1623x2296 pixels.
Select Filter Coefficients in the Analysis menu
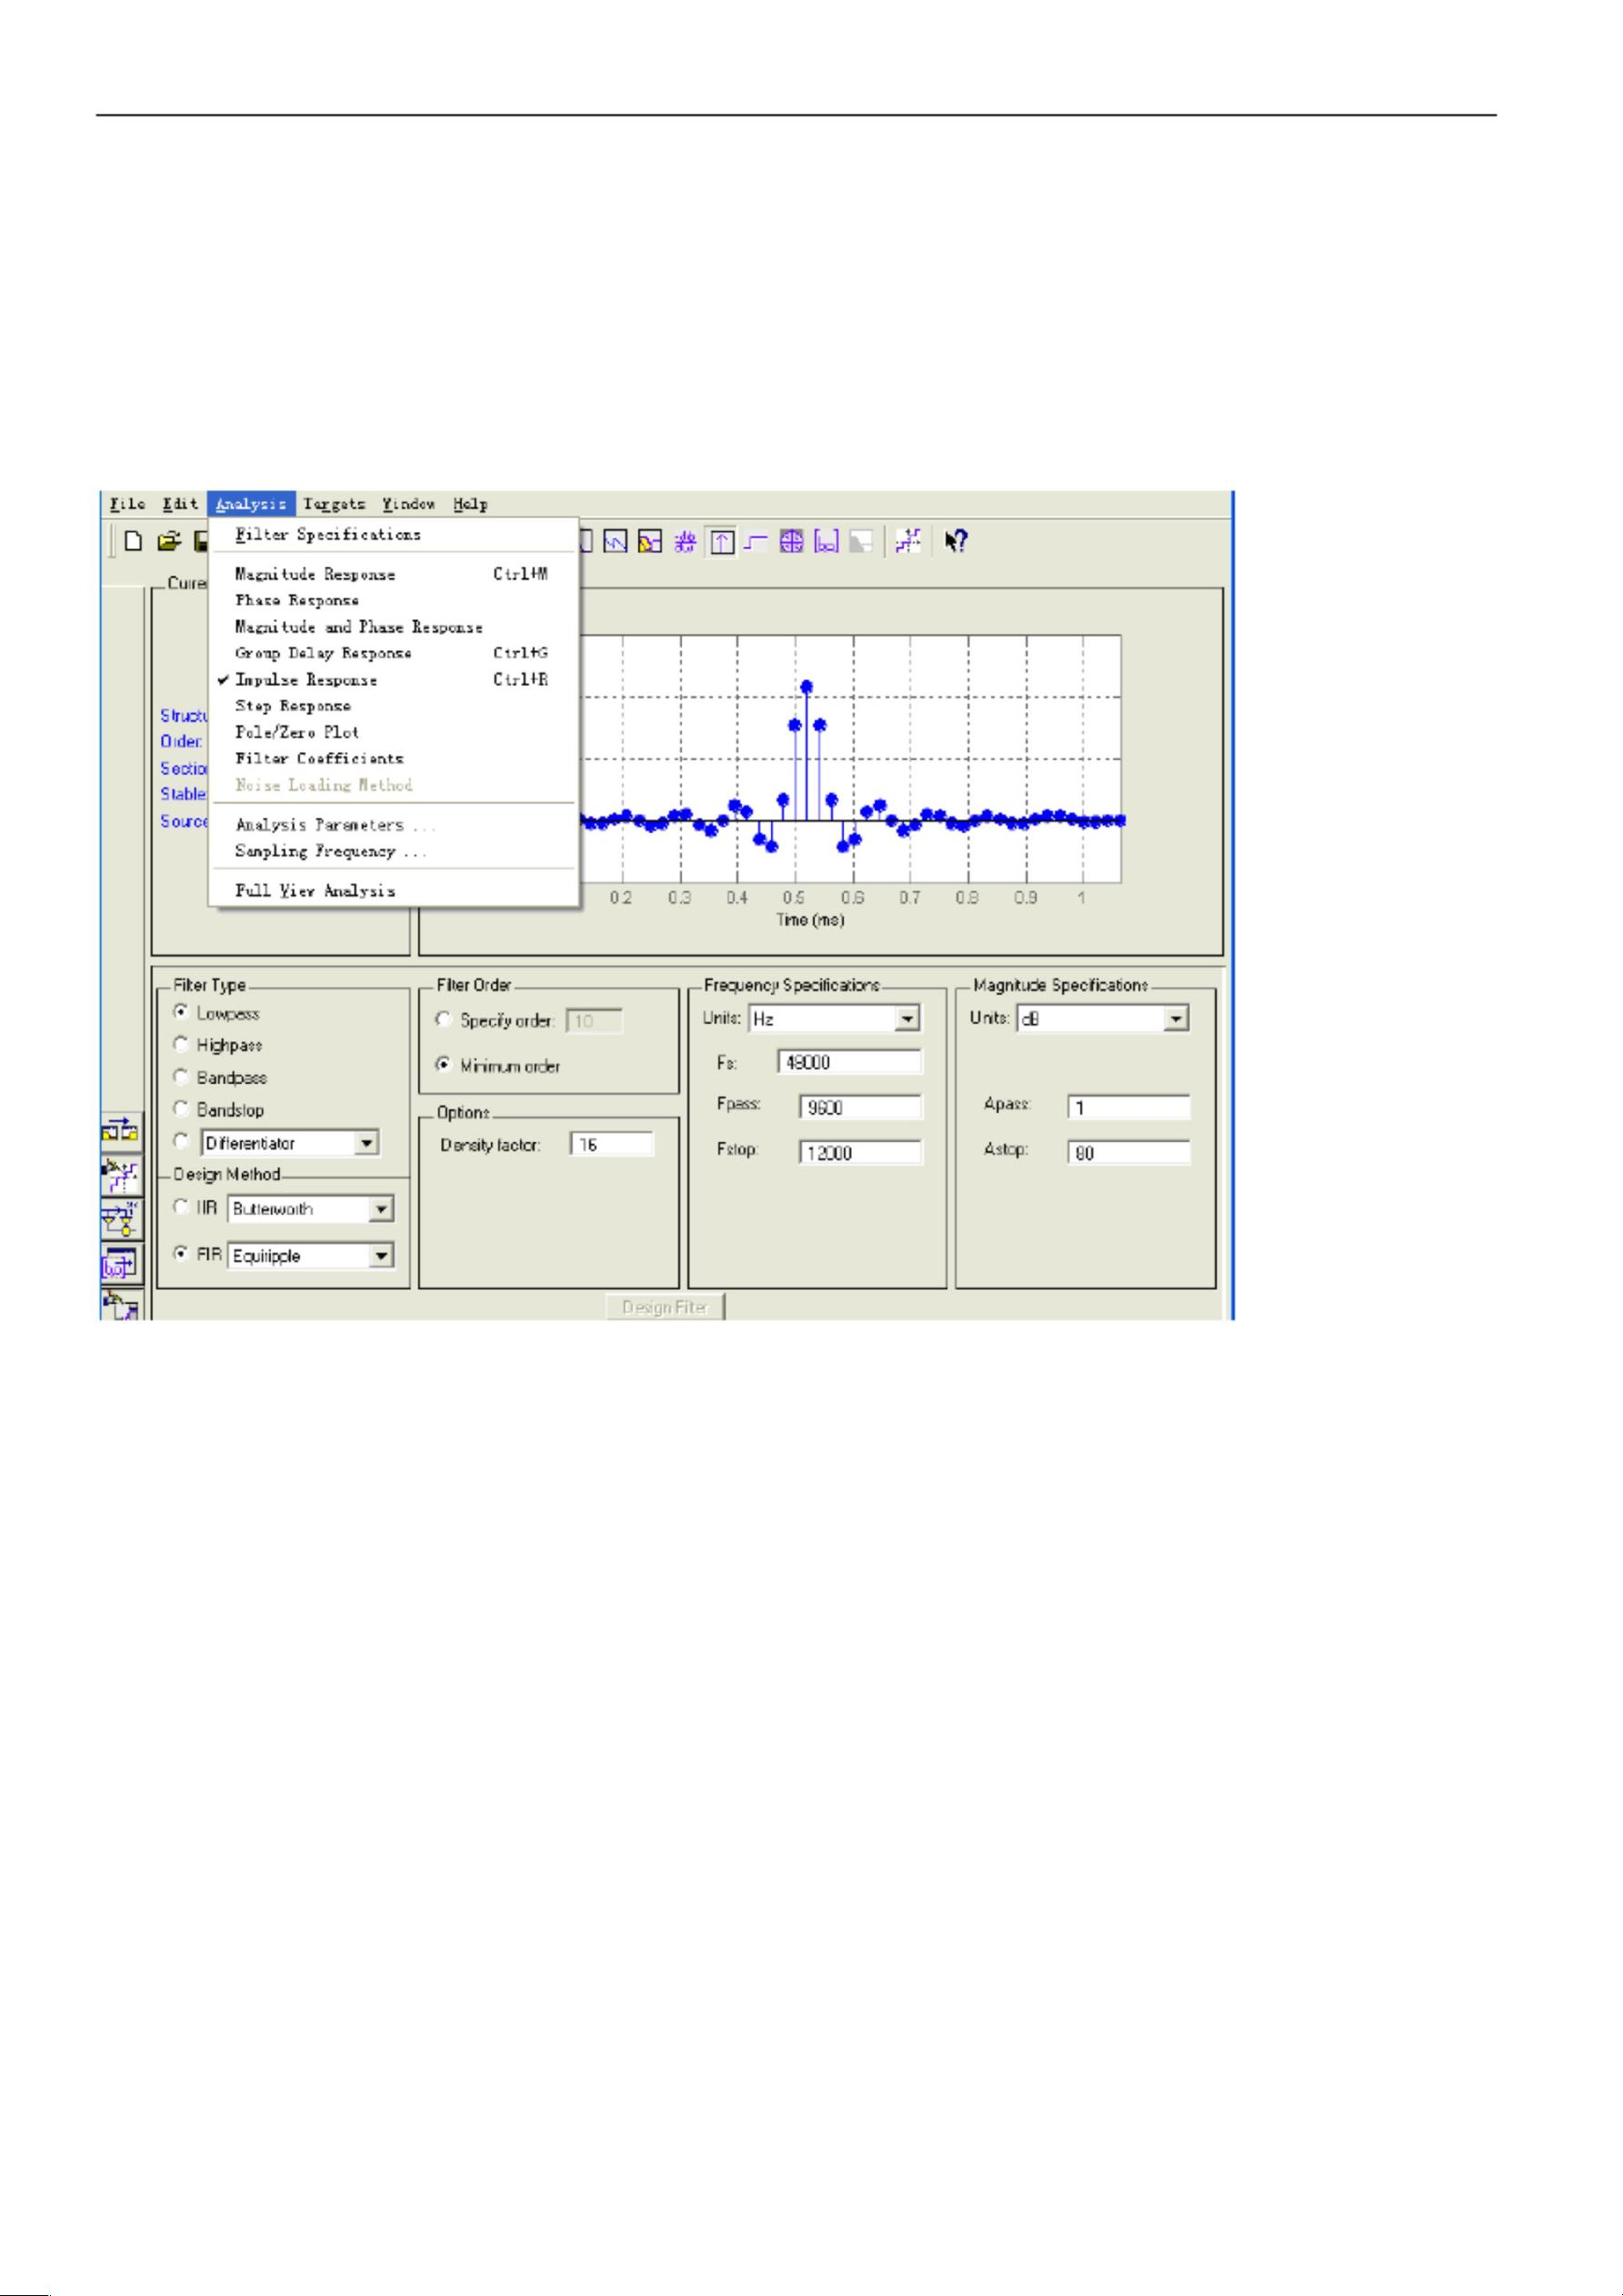click(319, 759)
